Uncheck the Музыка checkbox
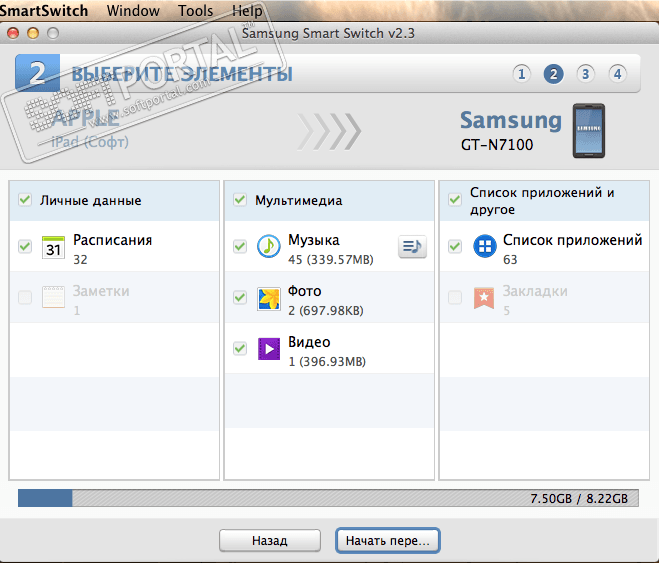Viewport: 659px width, 563px height. coord(240,246)
